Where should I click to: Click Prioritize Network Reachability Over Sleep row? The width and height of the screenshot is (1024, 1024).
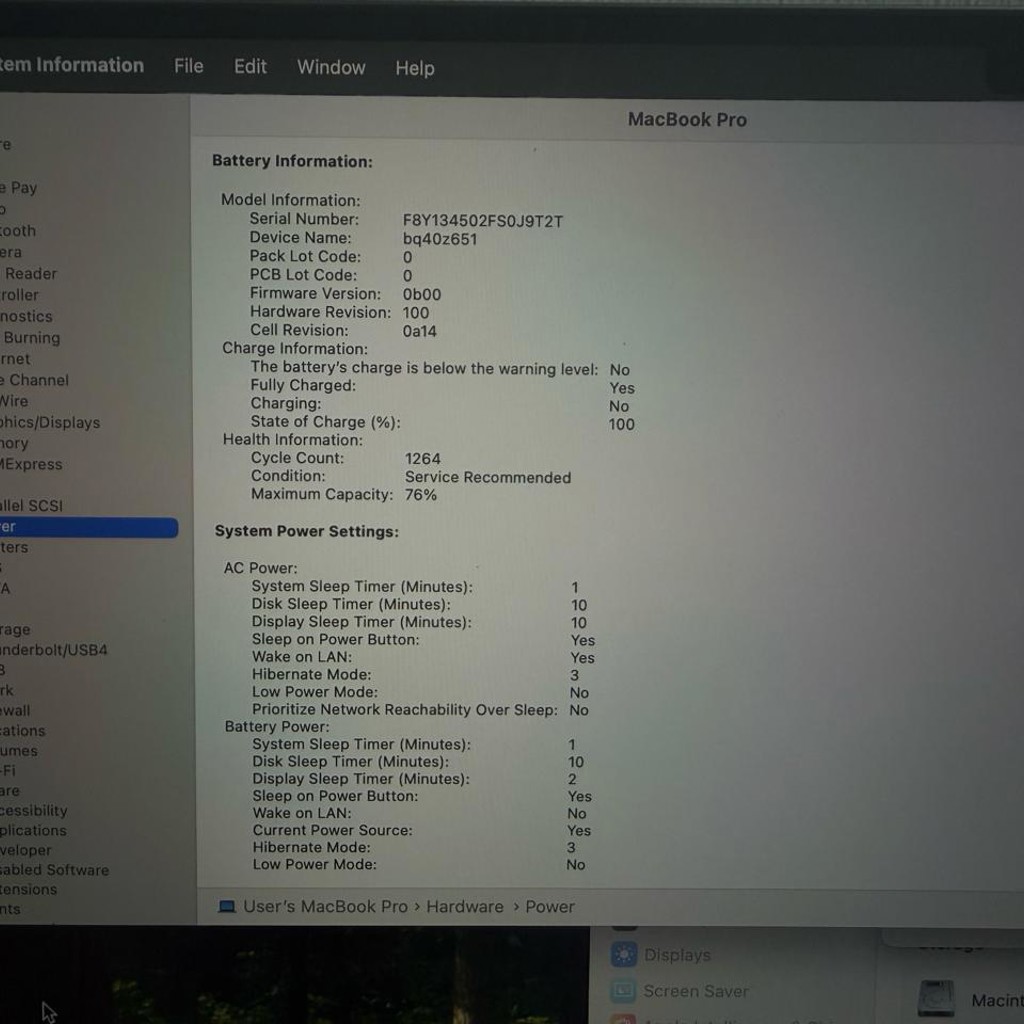pyautogui.click(x=420, y=710)
